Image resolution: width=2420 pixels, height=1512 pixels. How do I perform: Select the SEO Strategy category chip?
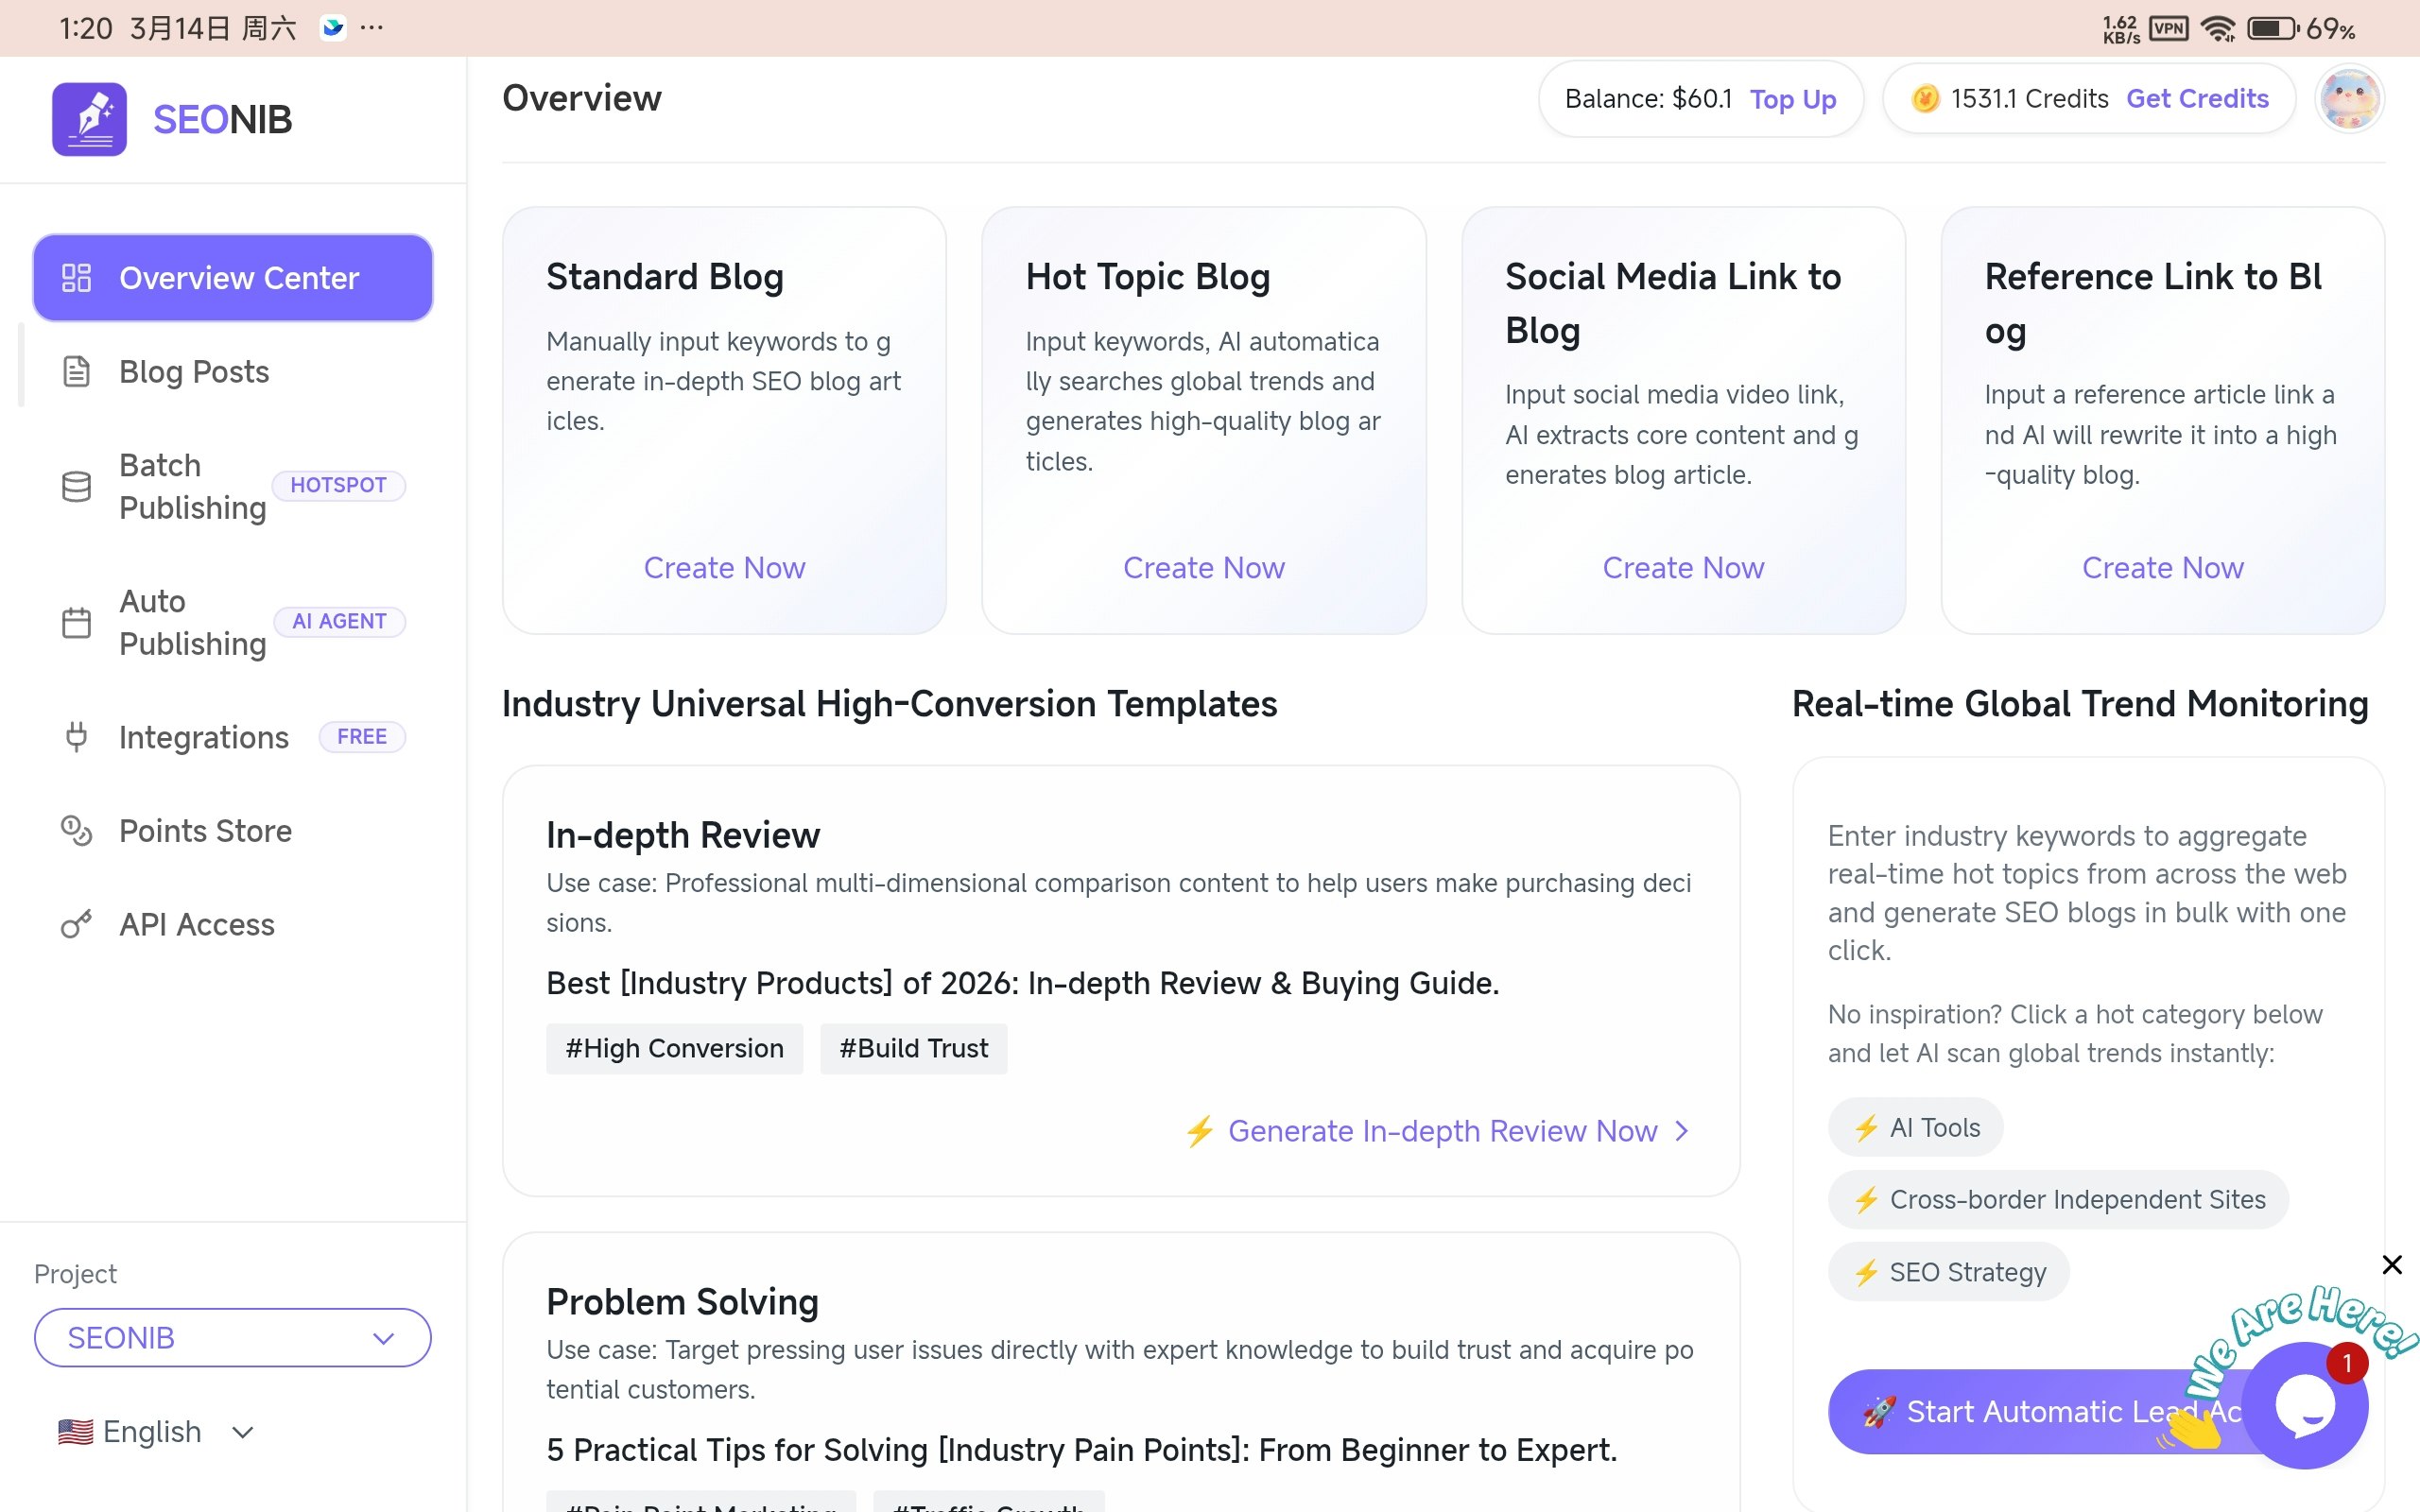coord(1947,1271)
